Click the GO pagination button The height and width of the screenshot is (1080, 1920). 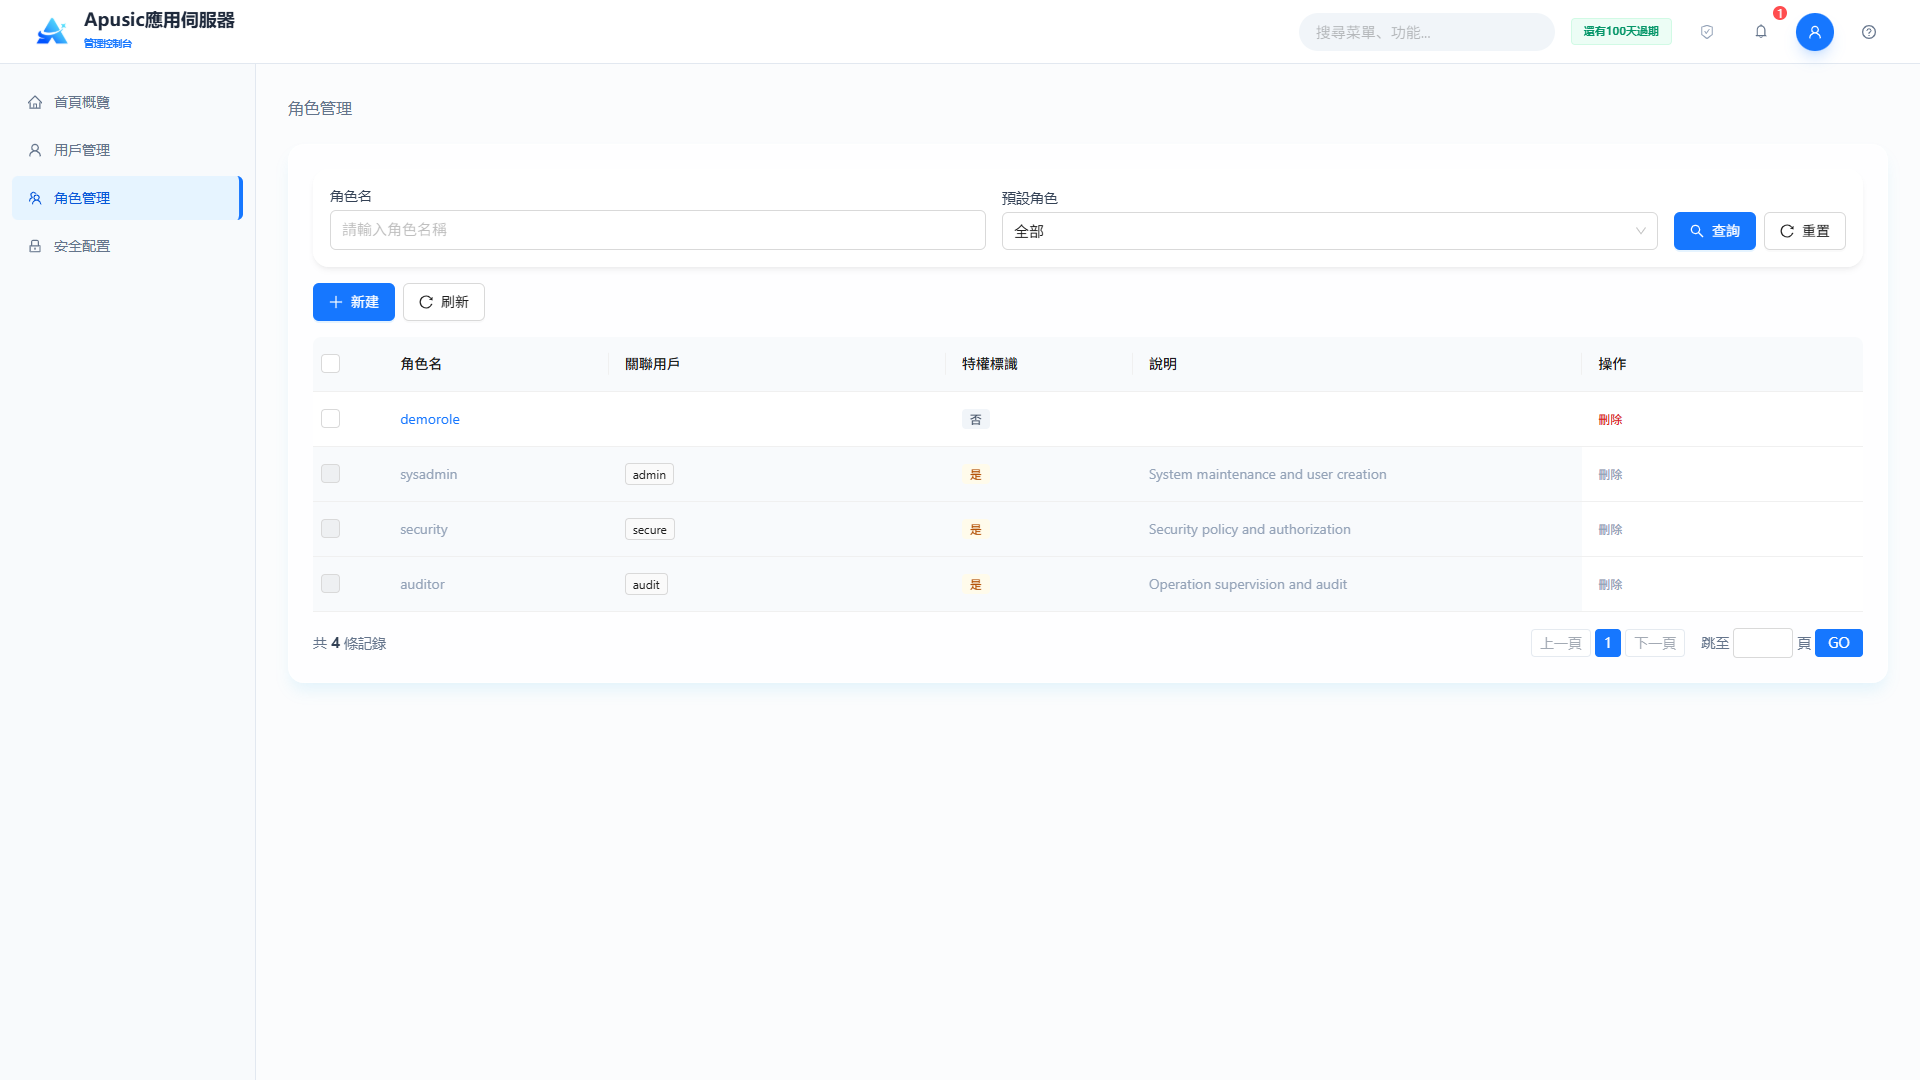(x=1839, y=643)
